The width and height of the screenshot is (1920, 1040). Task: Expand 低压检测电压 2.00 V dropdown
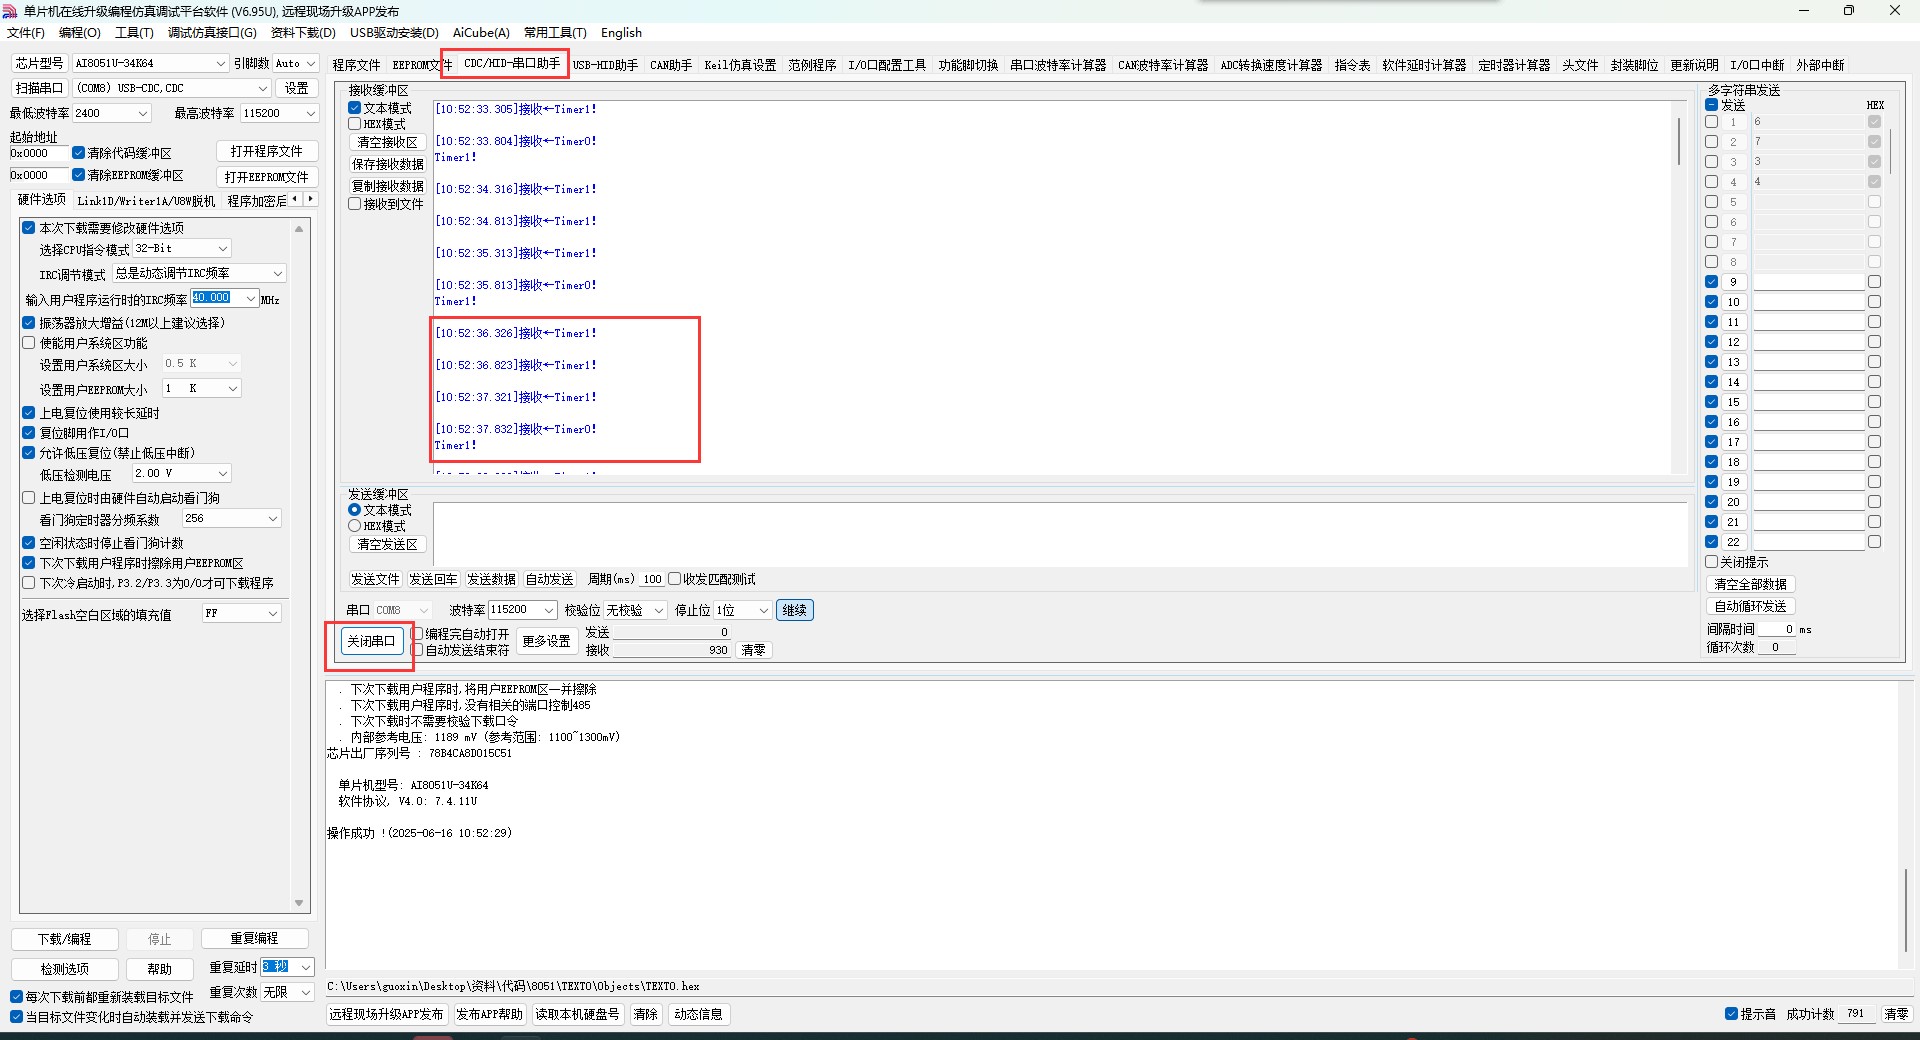click(181, 473)
